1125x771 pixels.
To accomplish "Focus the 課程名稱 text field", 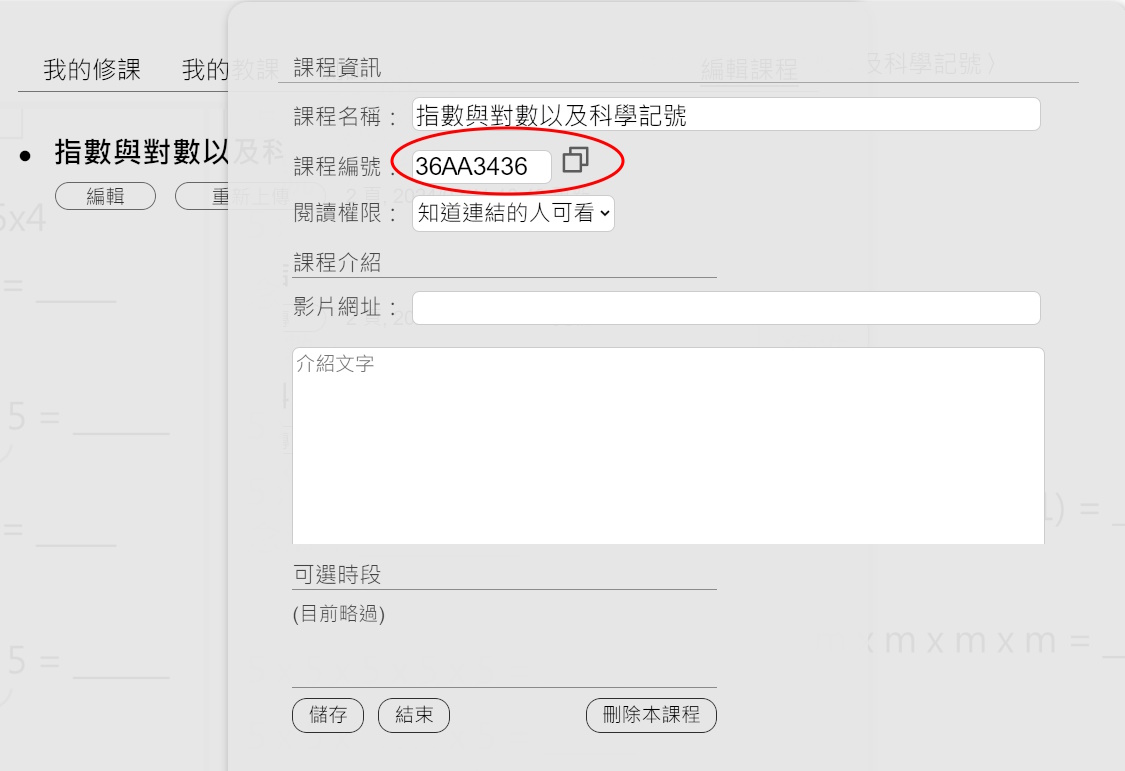I will (726, 115).
